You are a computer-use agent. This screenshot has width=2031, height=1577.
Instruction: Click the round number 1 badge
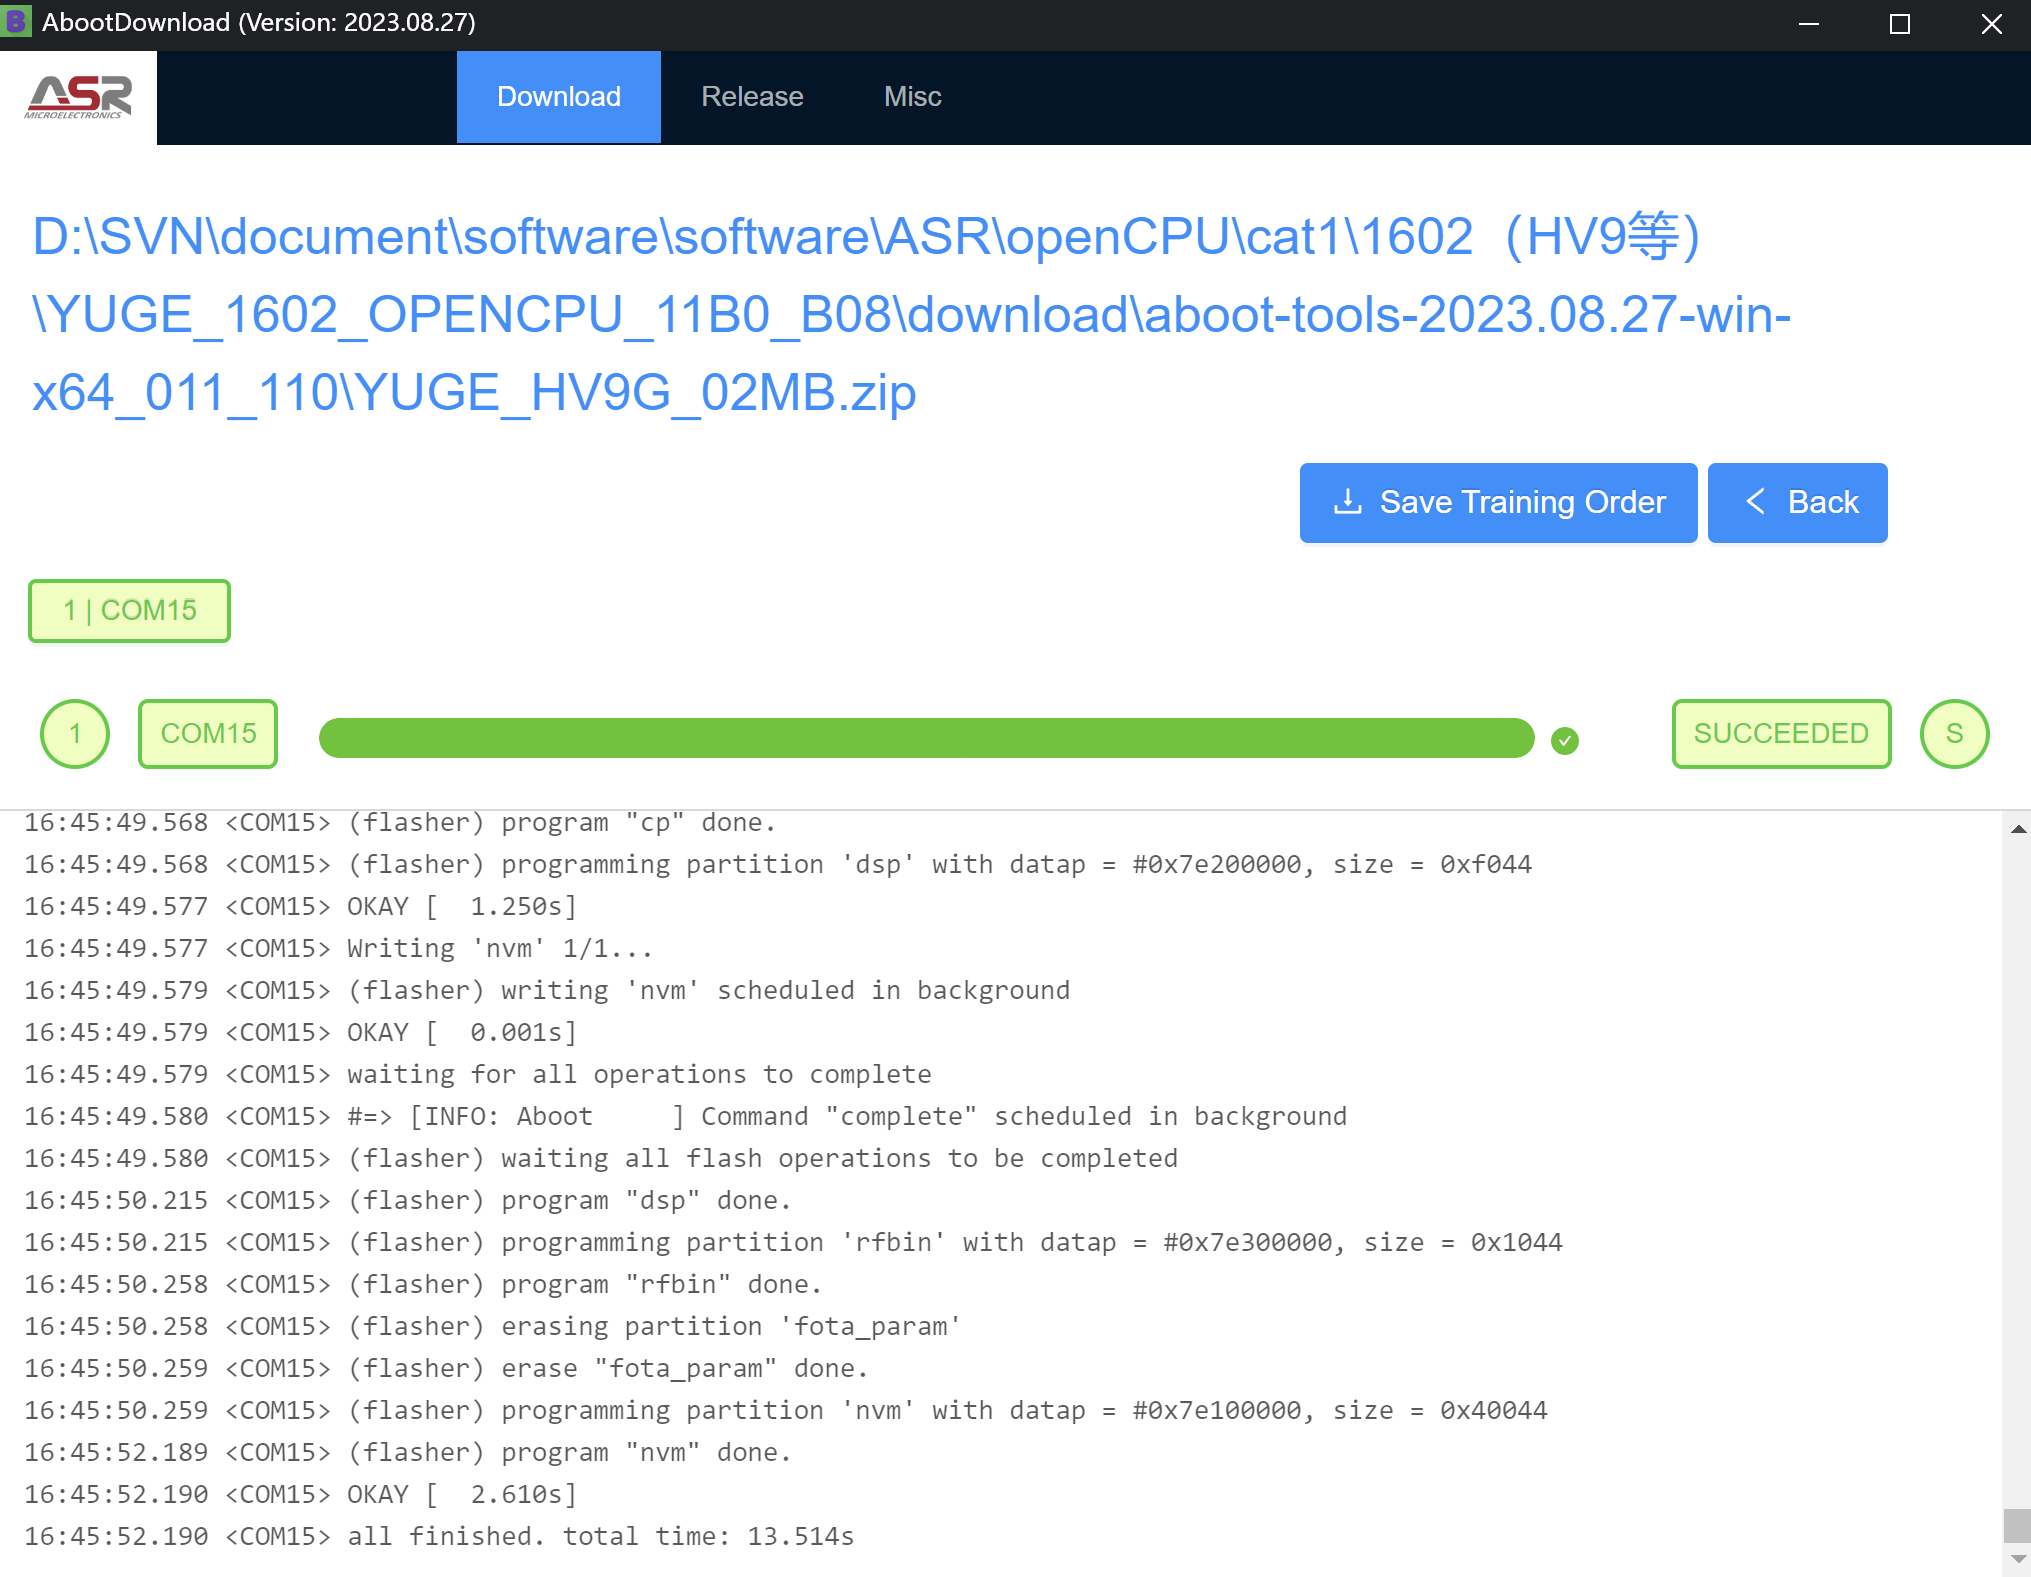pos(75,734)
